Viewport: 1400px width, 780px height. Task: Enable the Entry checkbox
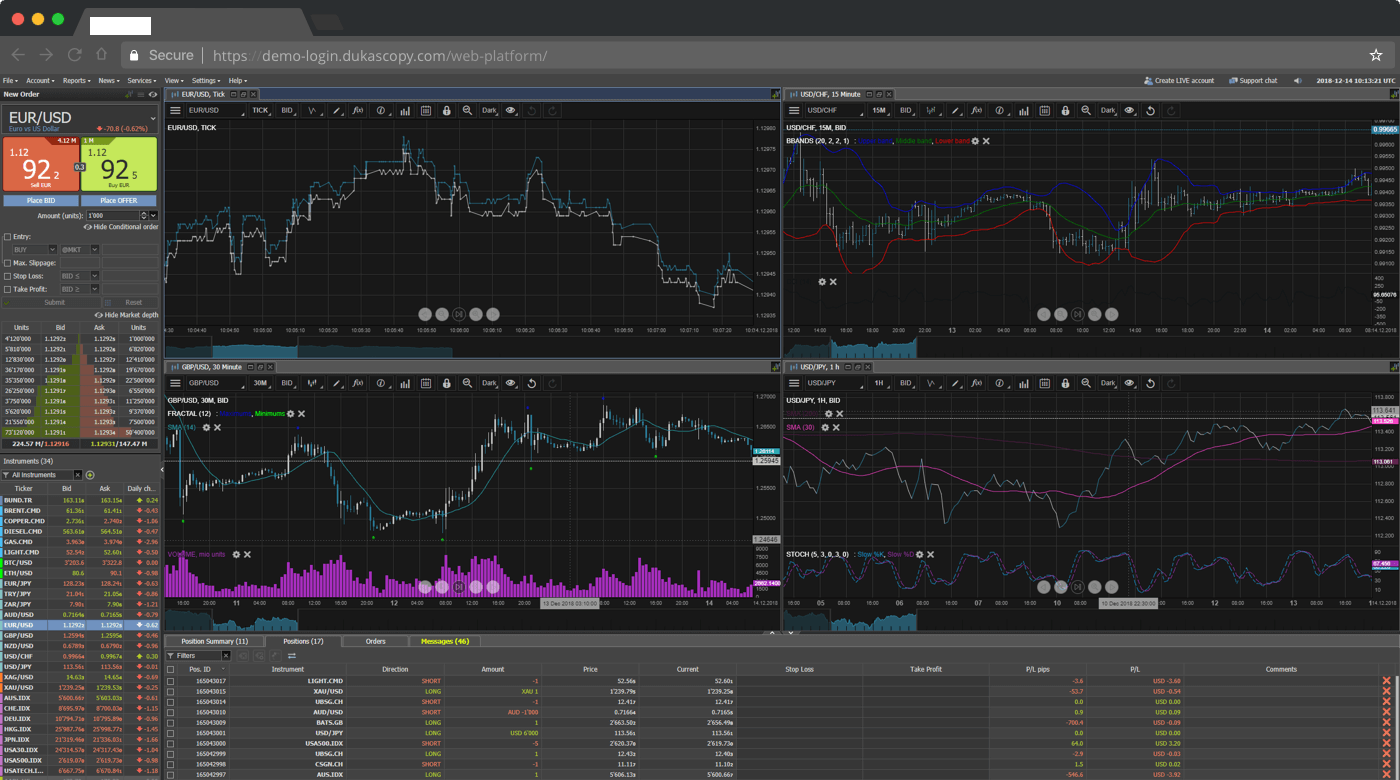(x=8, y=237)
